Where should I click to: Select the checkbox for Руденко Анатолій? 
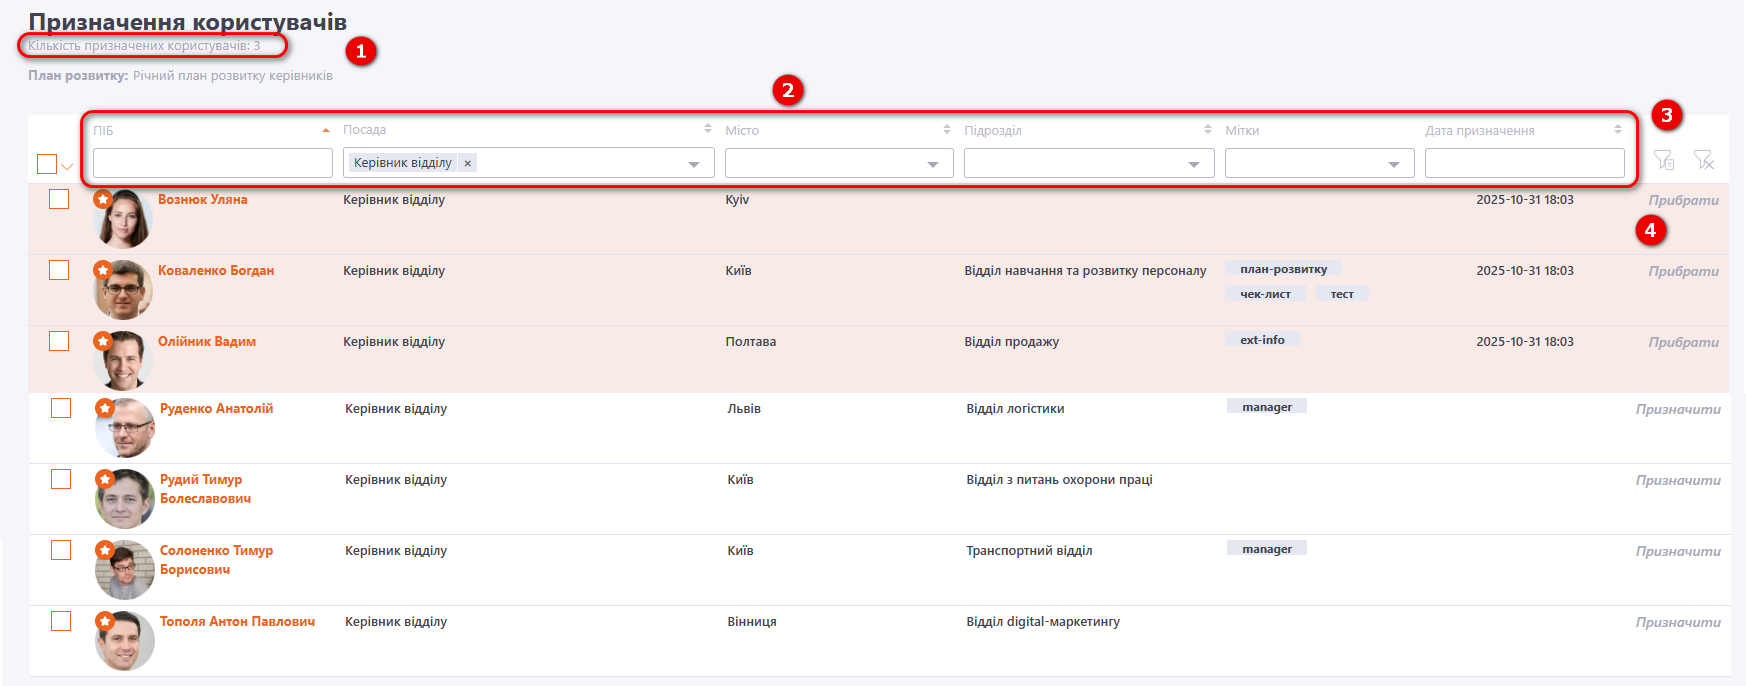(x=61, y=408)
